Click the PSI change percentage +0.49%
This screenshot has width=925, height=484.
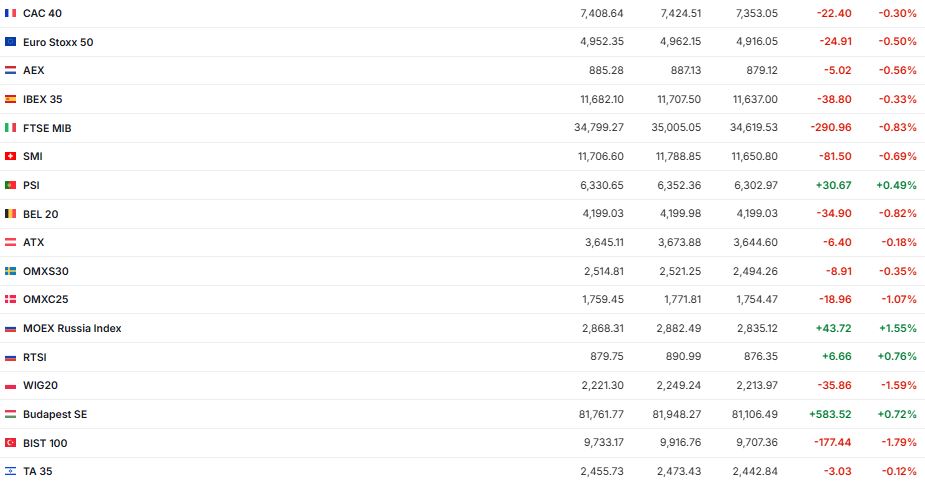click(896, 186)
